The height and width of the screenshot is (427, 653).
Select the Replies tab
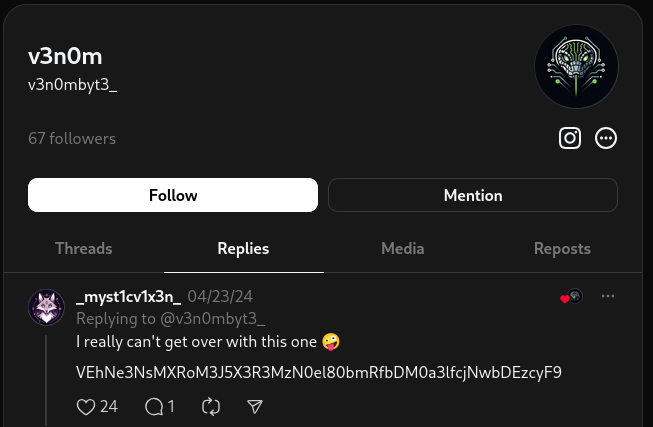(x=243, y=248)
